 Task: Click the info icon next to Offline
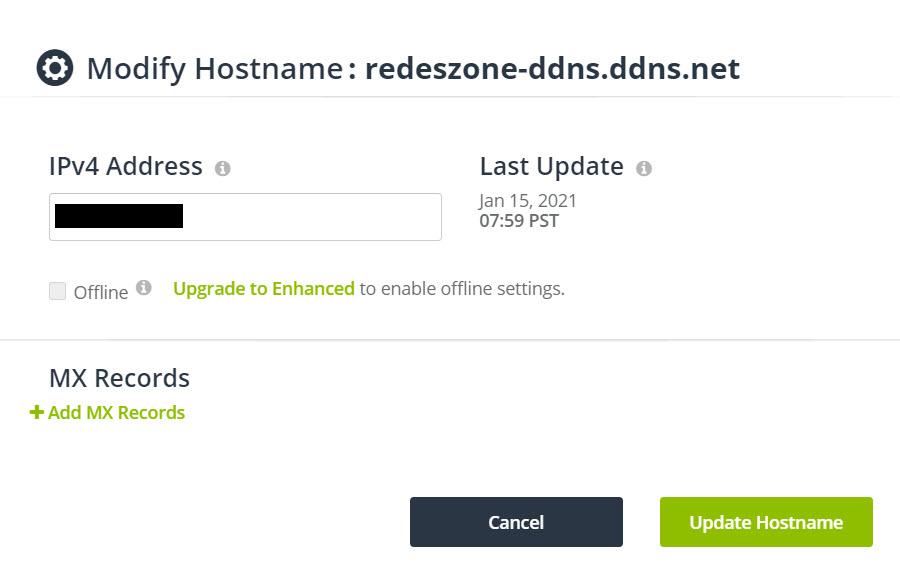144,288
